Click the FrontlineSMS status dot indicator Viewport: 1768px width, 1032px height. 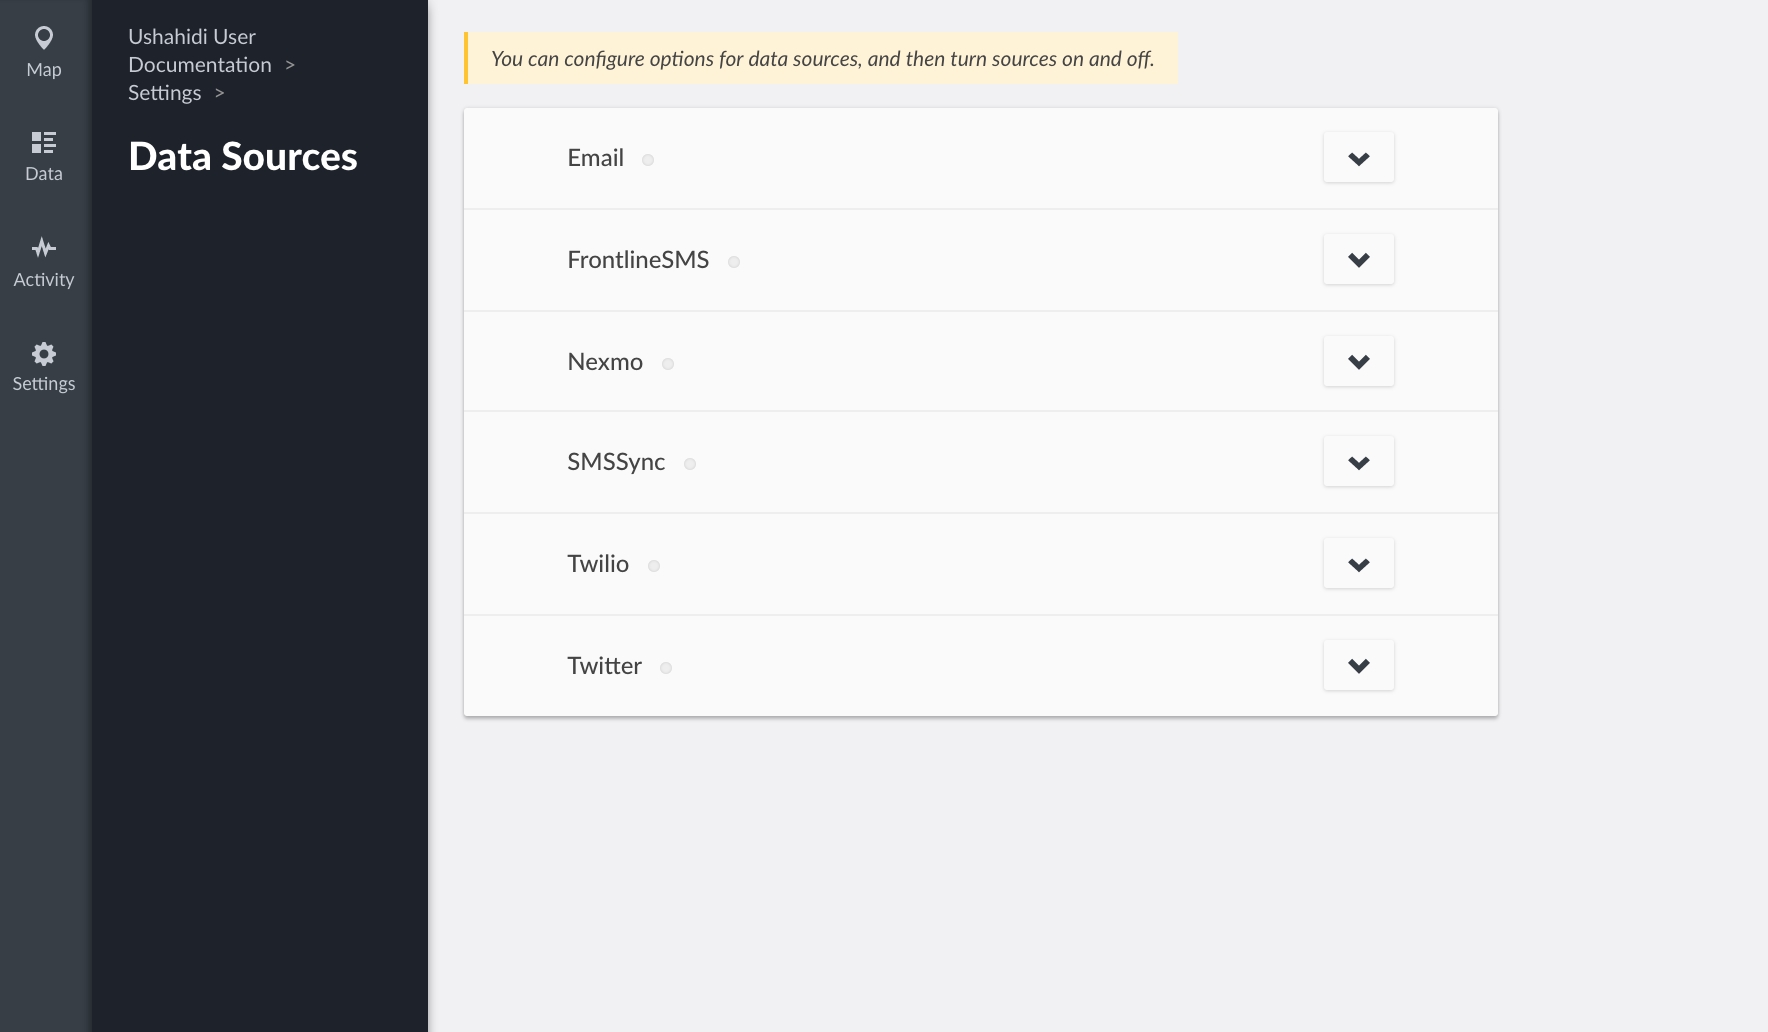tap(734, 262)
